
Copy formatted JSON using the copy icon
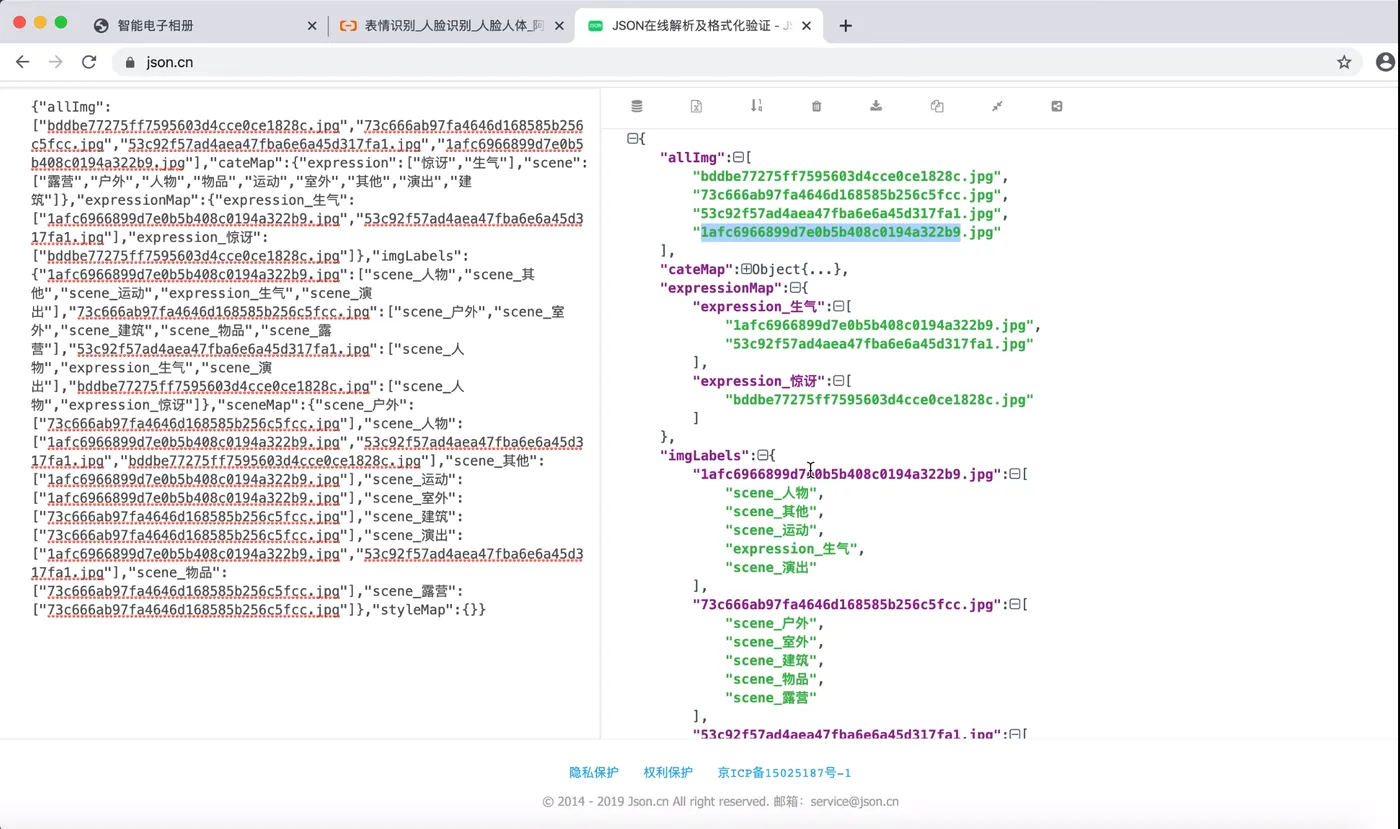[937, 106]
